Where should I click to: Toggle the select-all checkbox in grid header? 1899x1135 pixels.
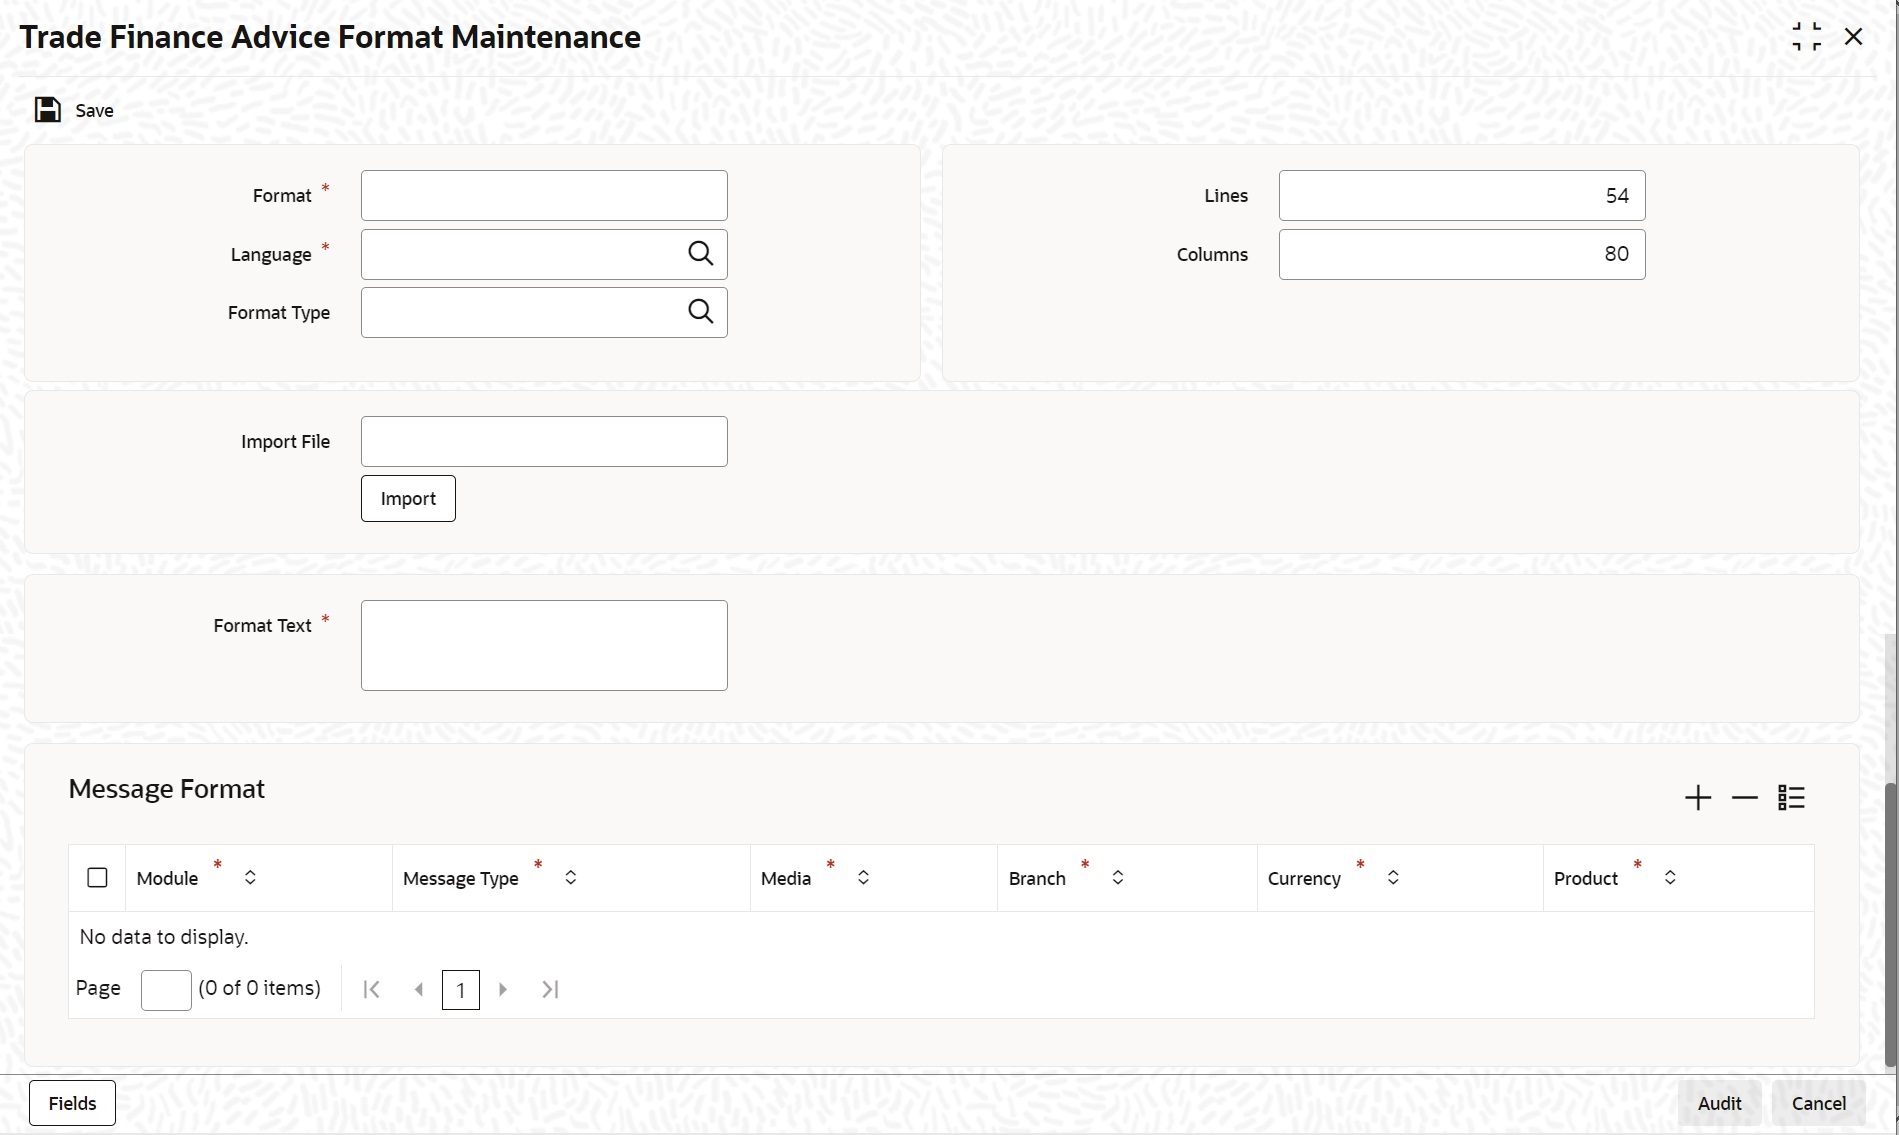[x=96, y=877]
